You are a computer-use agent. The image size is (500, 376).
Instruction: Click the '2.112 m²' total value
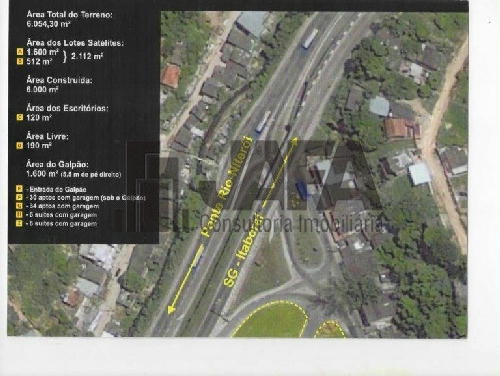tap(87, 56)
